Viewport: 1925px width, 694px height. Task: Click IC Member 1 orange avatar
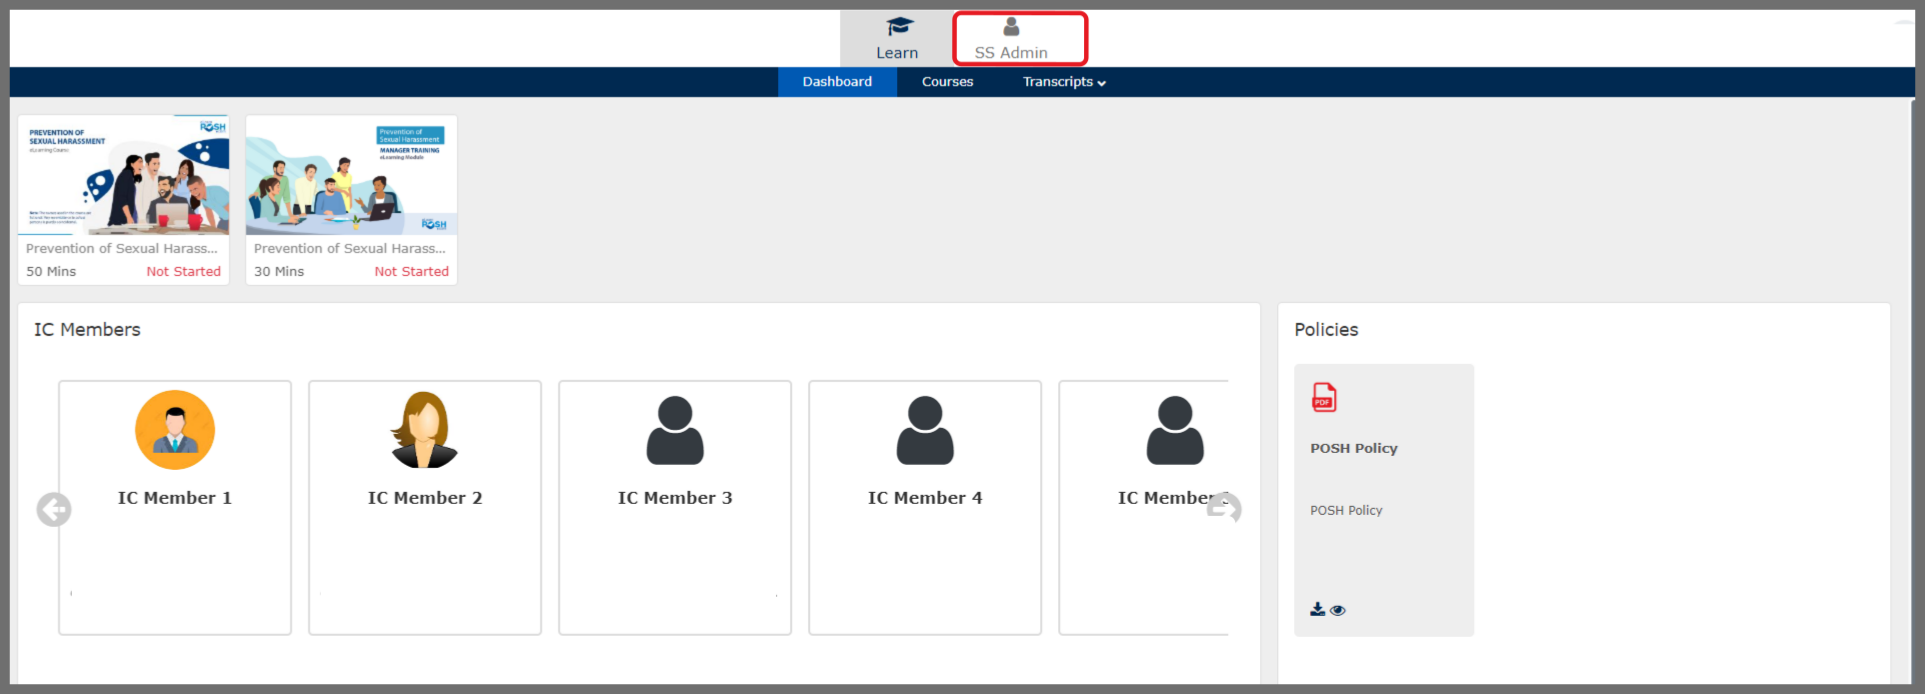[175, 430]
